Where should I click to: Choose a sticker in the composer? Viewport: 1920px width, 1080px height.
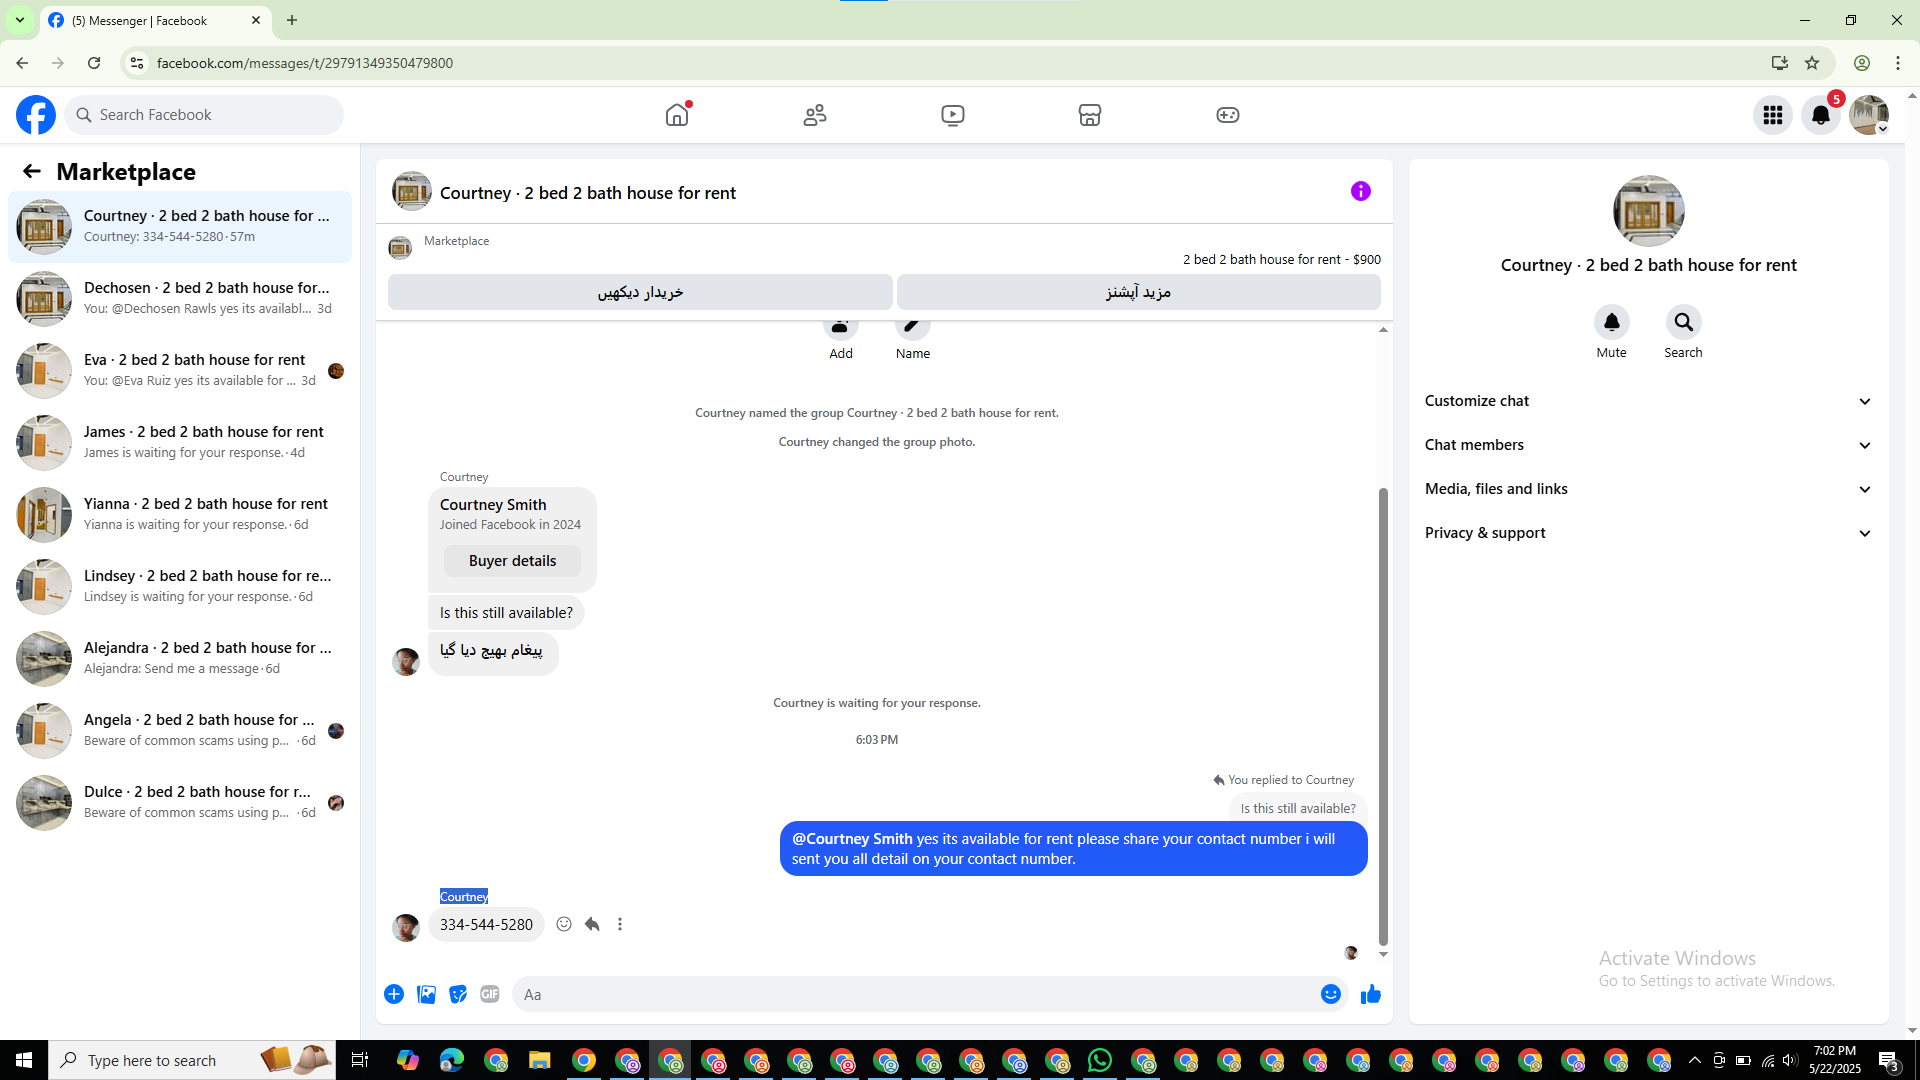click(458, 994)
